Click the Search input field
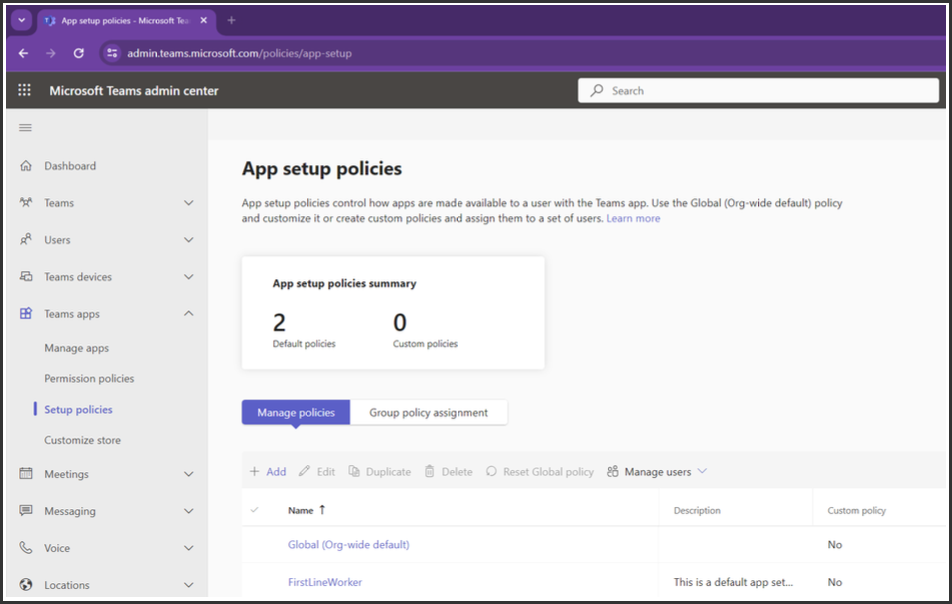 [758, 90]
